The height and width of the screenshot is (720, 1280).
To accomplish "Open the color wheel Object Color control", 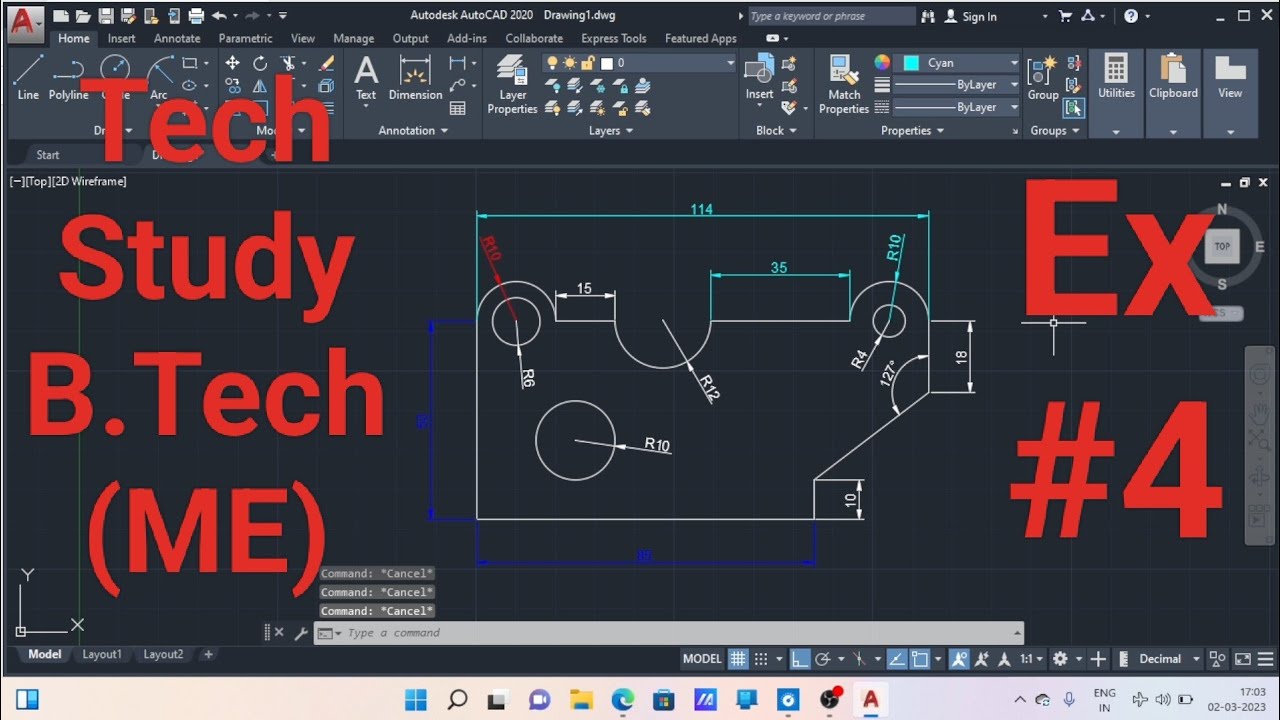I will (882, 62).
